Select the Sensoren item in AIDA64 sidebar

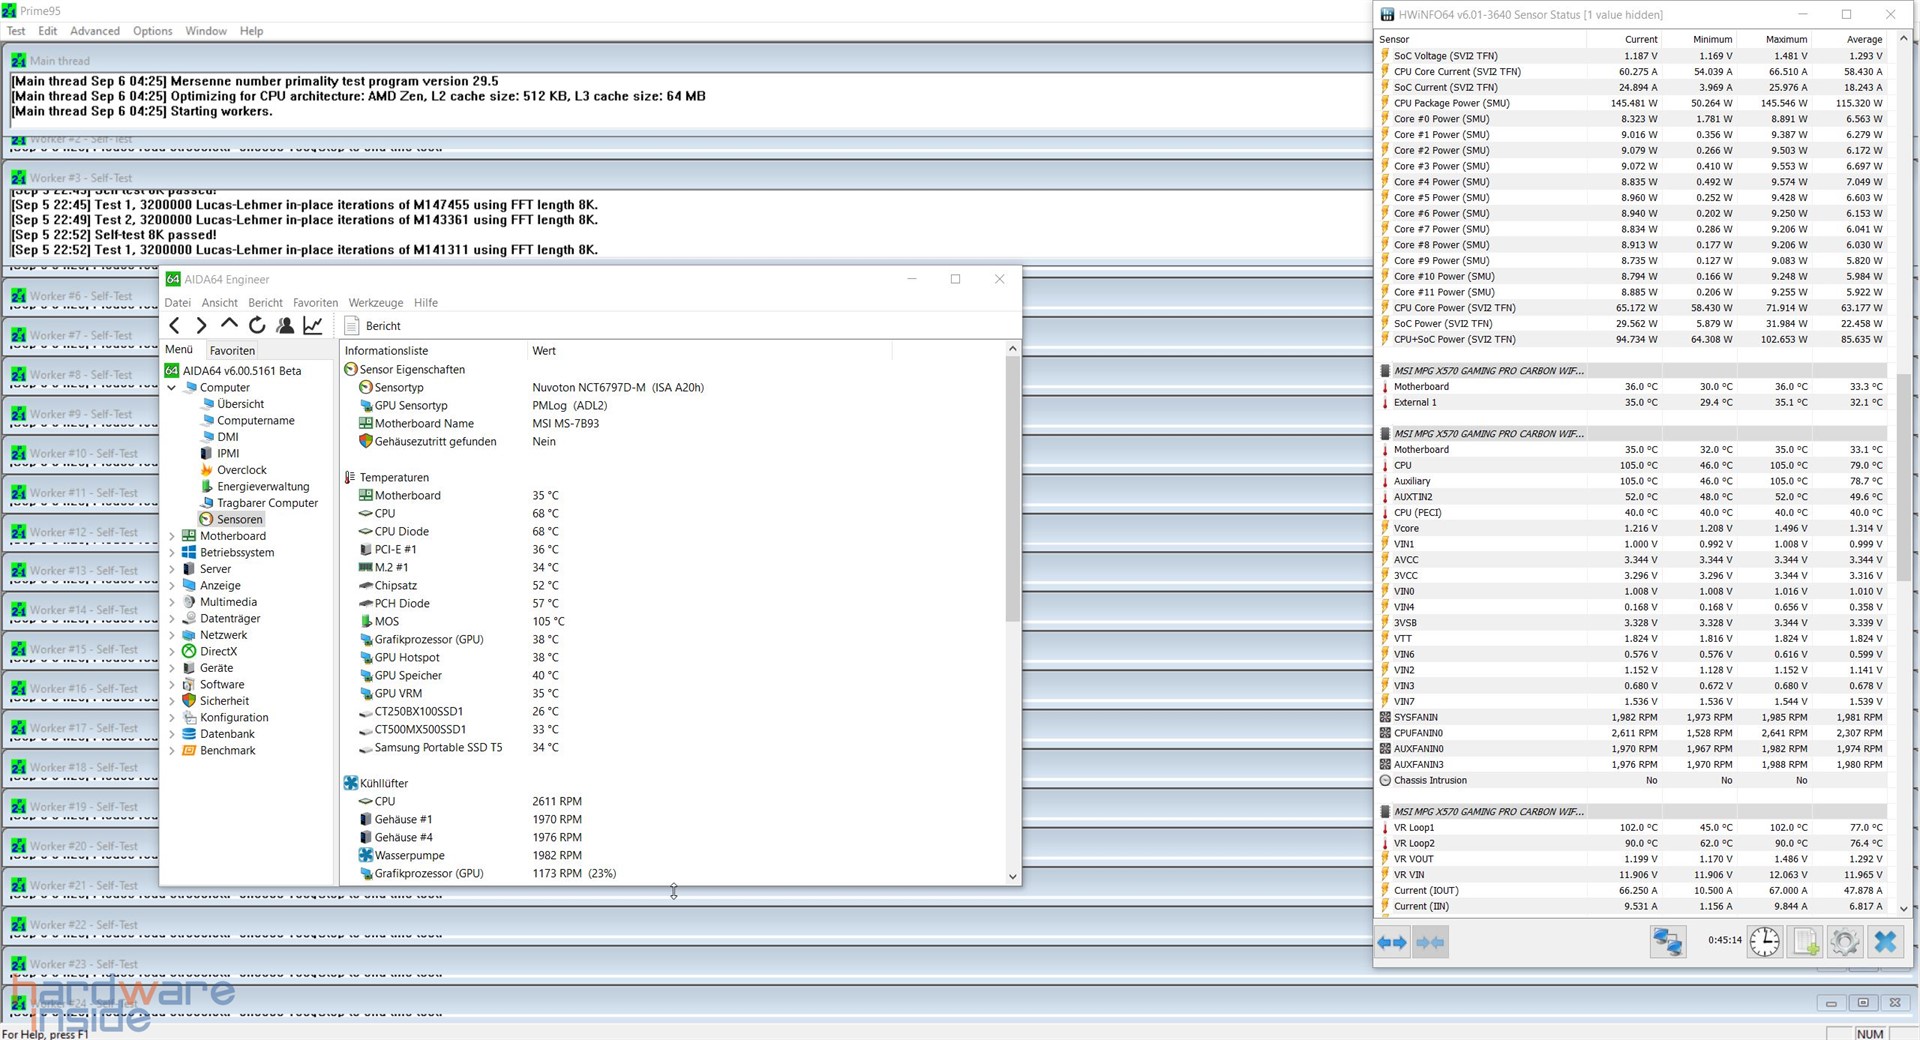point(238,519)
